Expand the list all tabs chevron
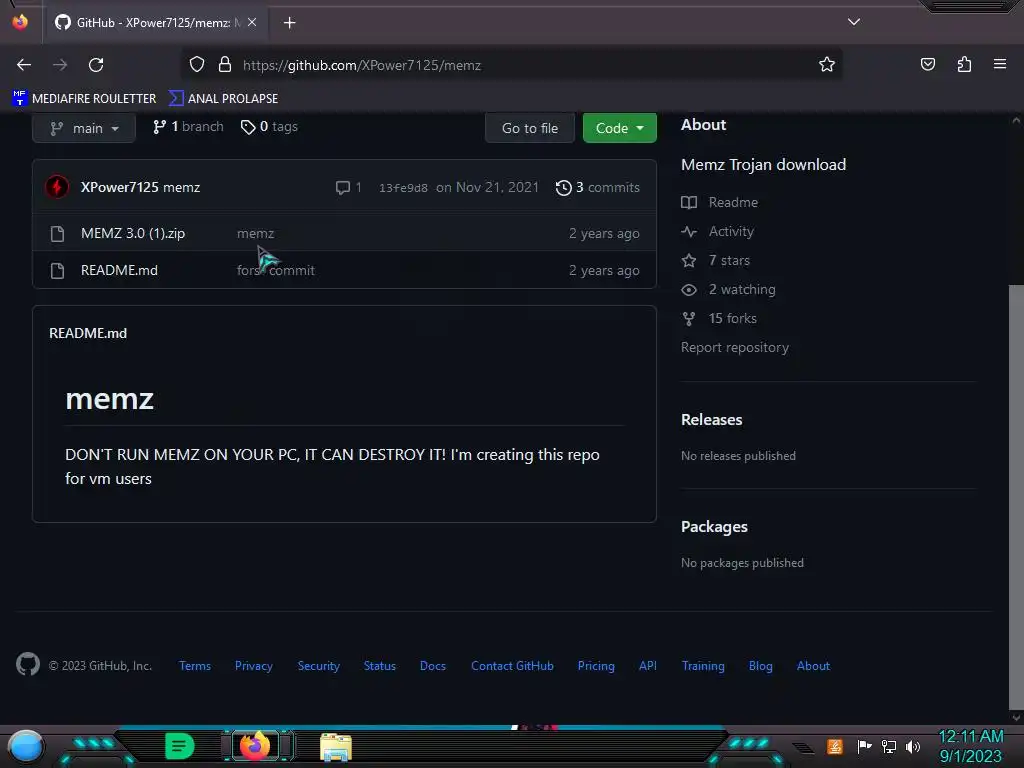 (x=854, y=22)
